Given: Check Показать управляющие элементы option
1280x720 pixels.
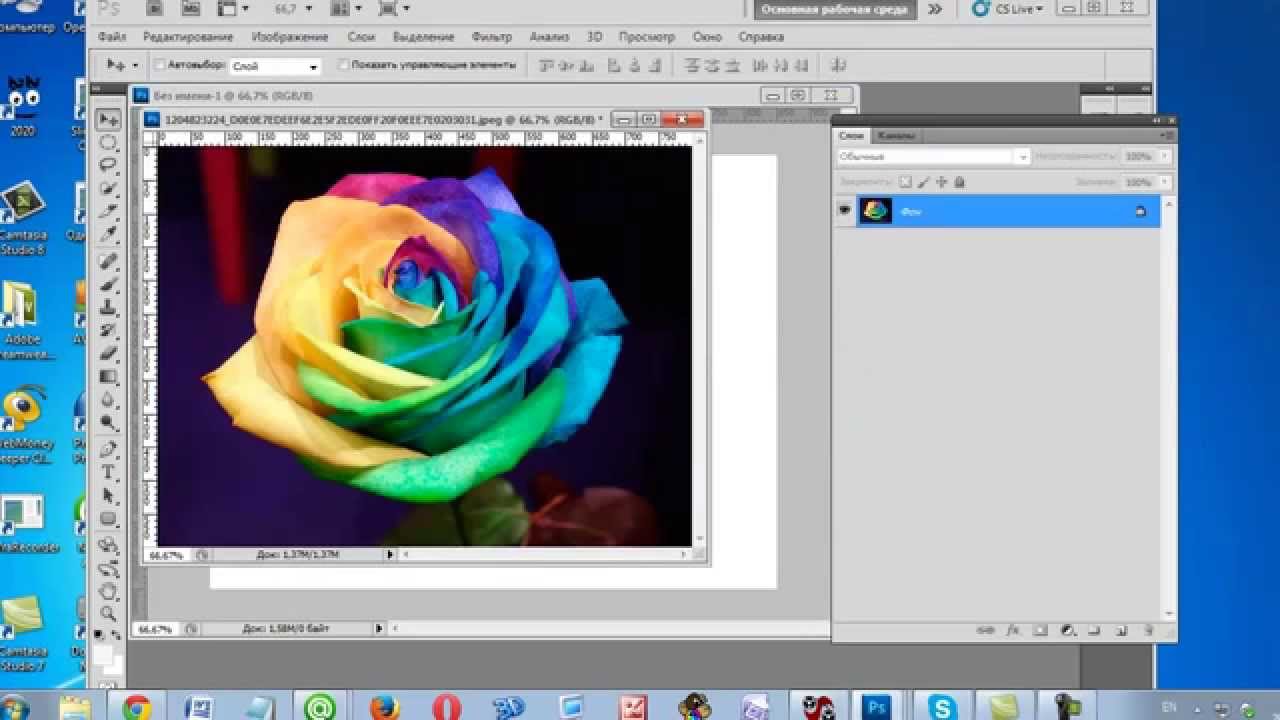Looking at the screenshot, I should click(343, 65).
